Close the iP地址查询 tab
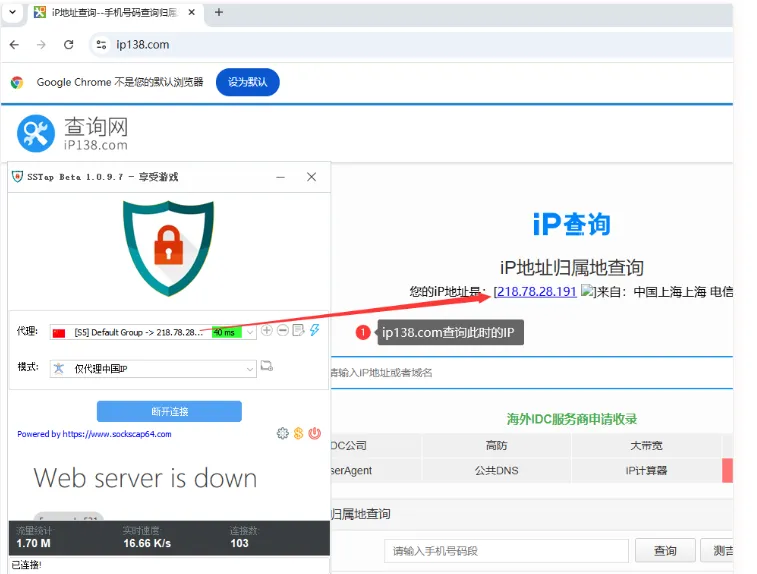This screenshot has width=757, height=574. (192, 13)
